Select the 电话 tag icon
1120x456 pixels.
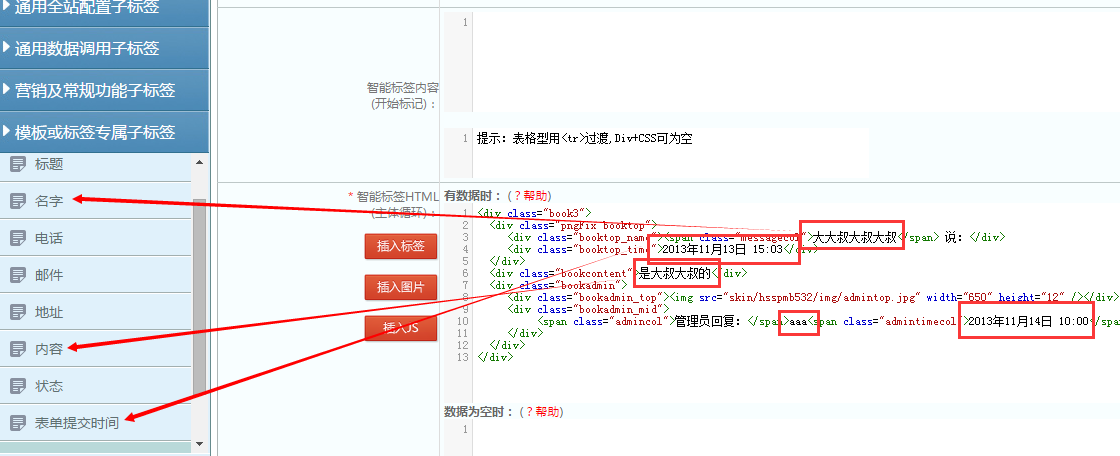point(17,238)
